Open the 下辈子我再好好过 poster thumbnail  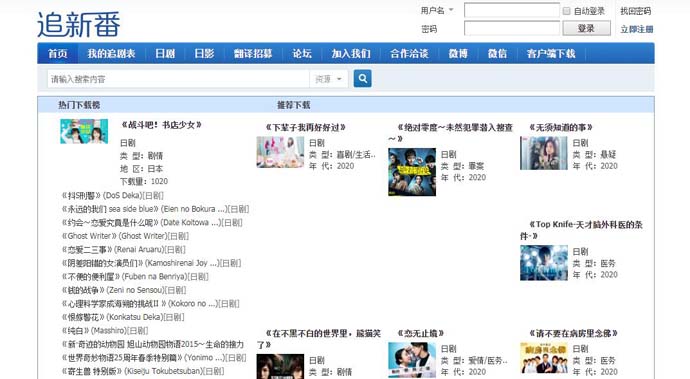click(280, 152)
